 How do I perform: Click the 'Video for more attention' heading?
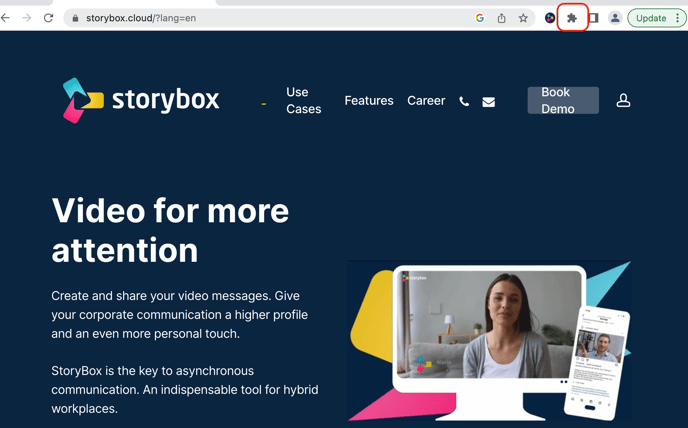170,230
